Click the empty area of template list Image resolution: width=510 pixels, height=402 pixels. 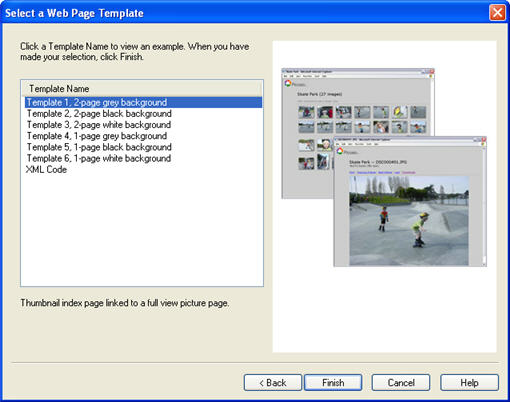142,230
